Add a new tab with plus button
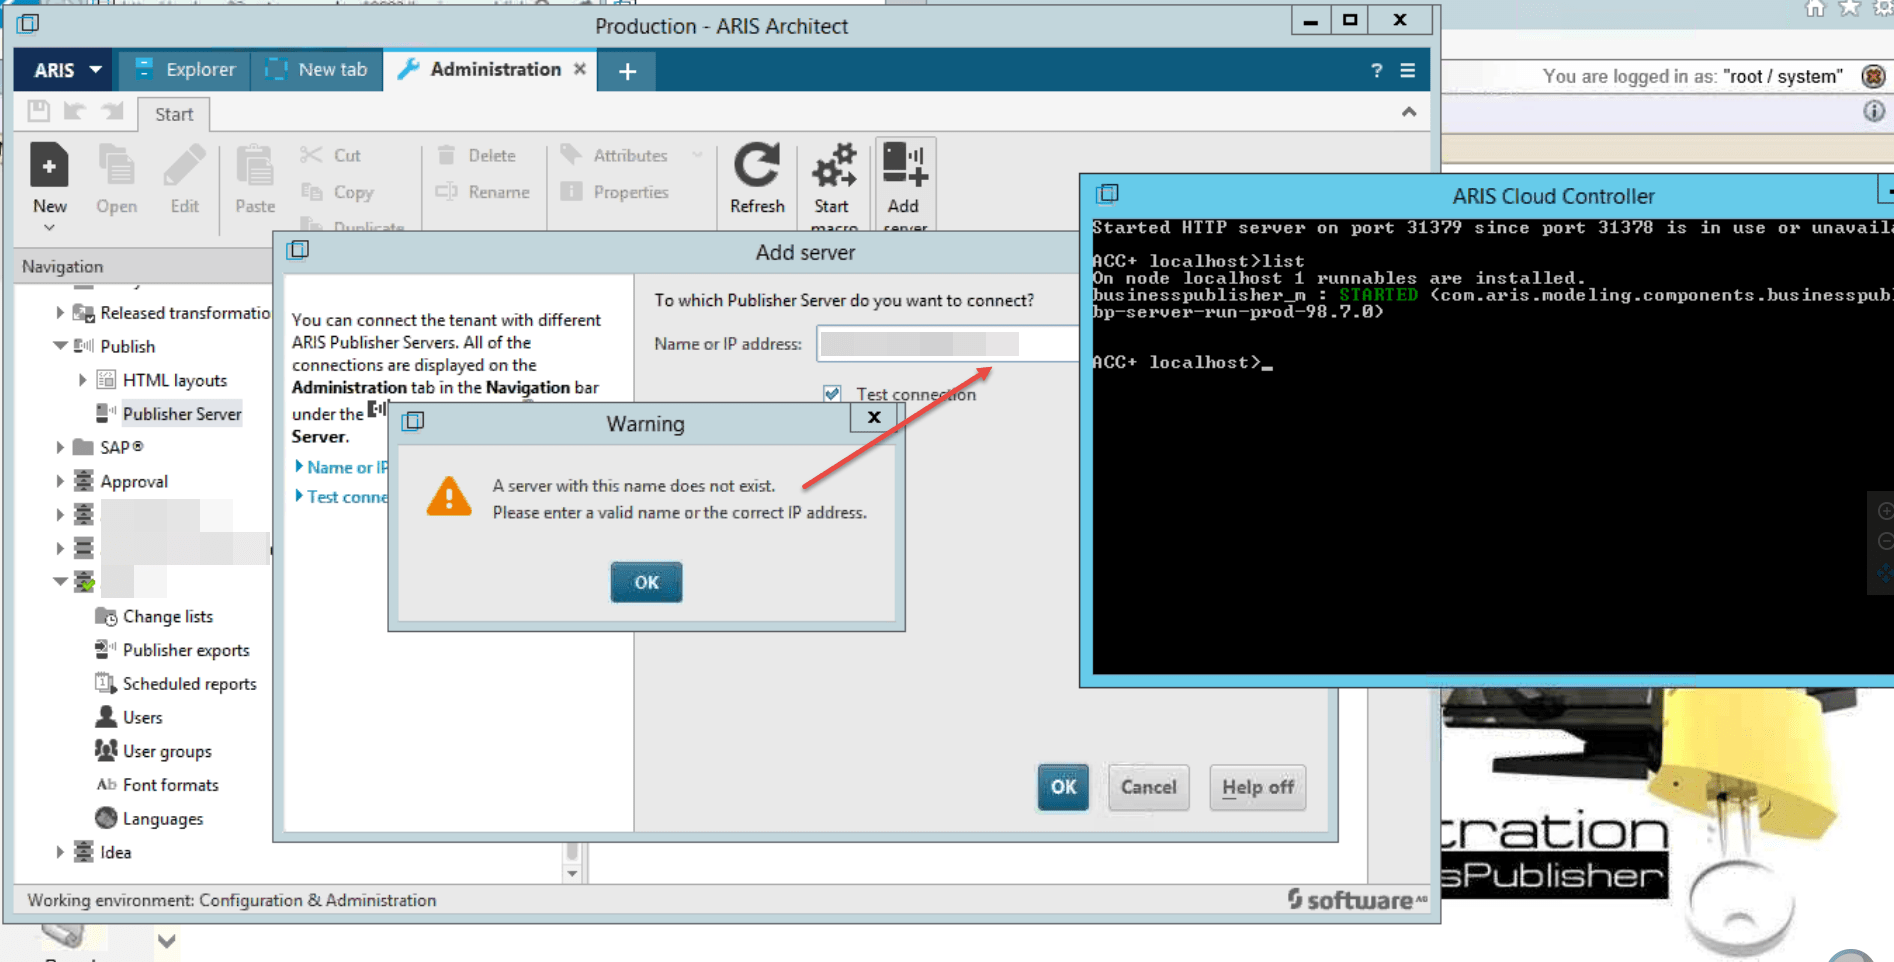The width and height of the screenshot is (1894, 962). coord(627,71)
